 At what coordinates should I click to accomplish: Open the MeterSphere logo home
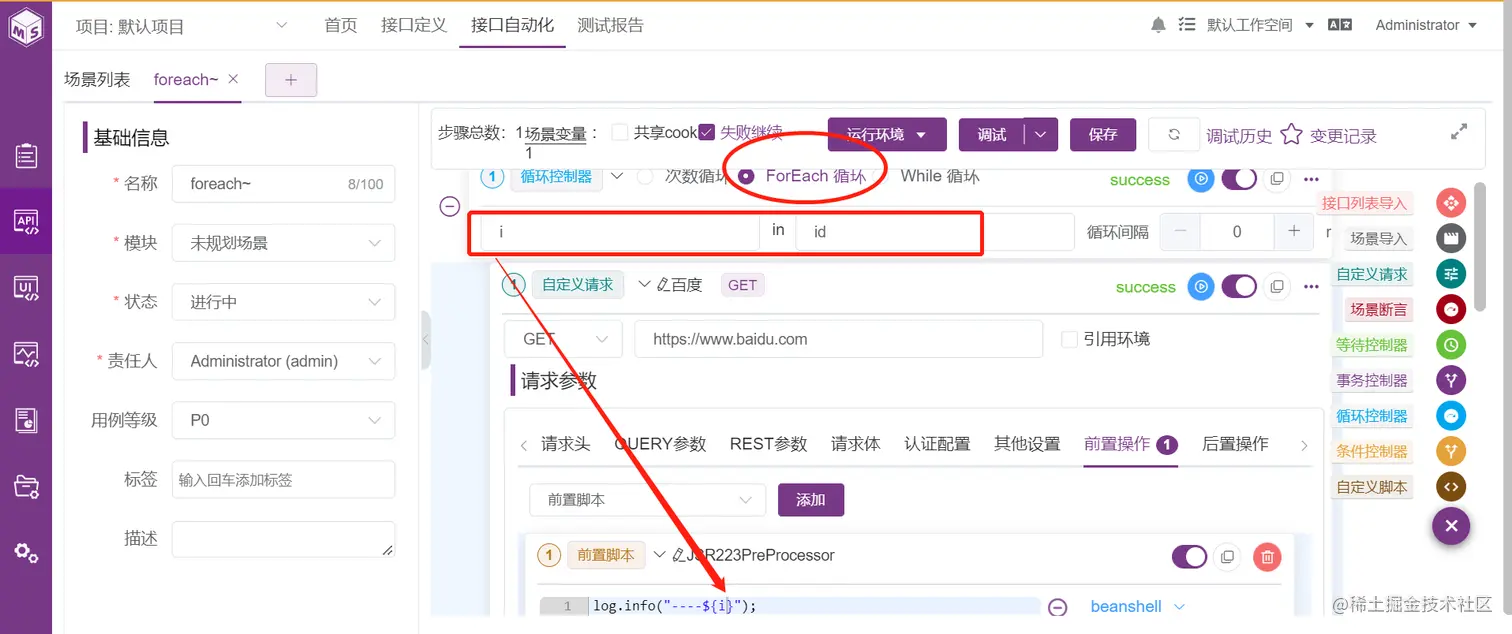(26, 26)
